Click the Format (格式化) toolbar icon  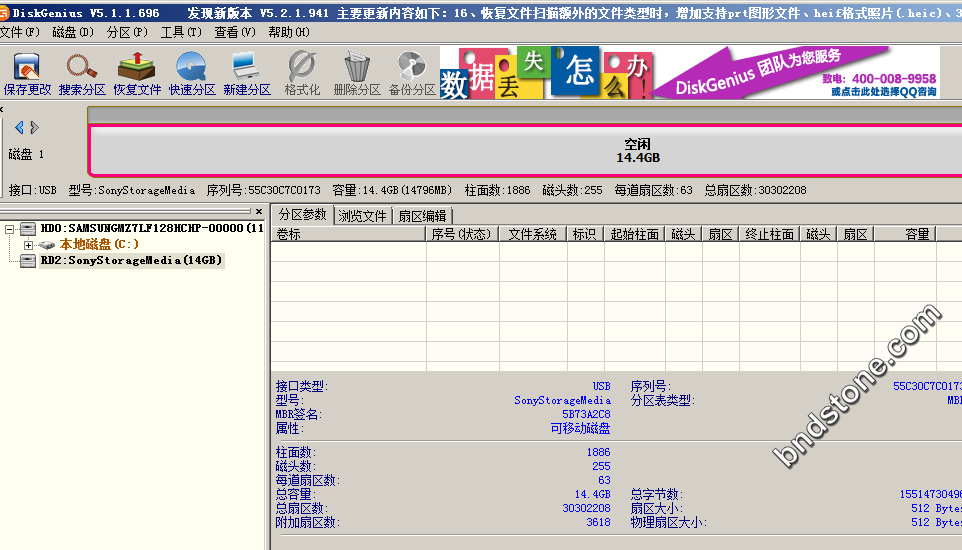302,74
